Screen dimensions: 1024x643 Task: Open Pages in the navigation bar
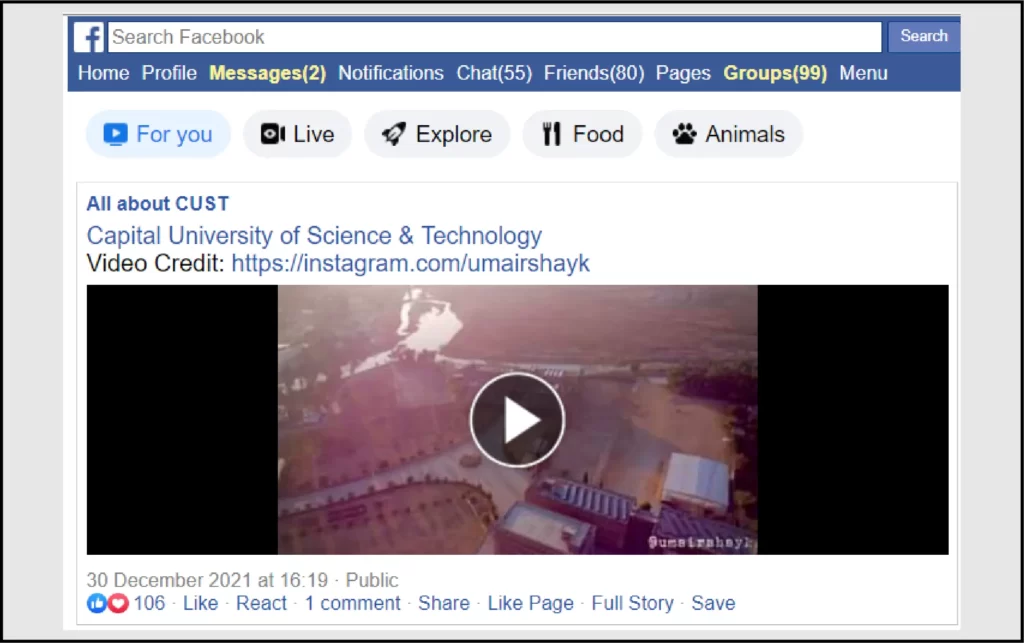point(683,73)
